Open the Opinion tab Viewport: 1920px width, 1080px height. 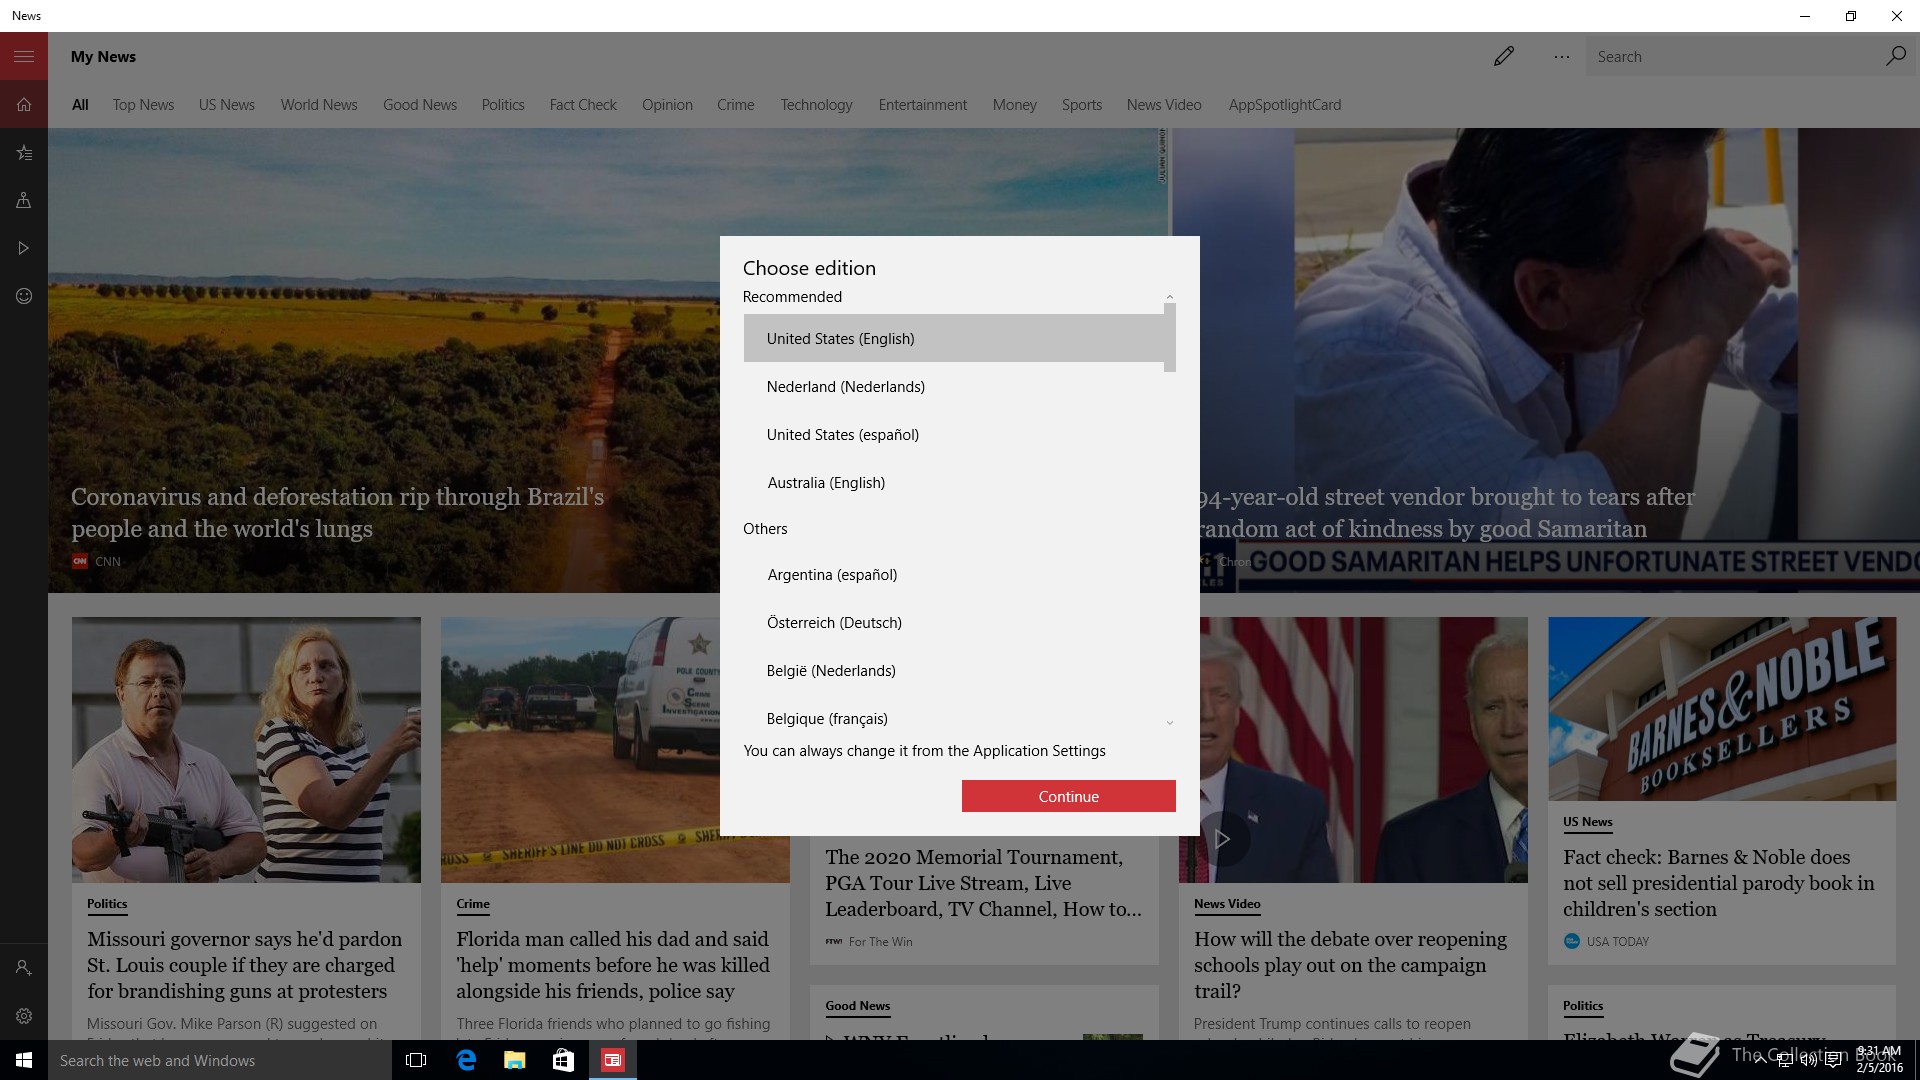pyautogui.click(x=667, y=104)
